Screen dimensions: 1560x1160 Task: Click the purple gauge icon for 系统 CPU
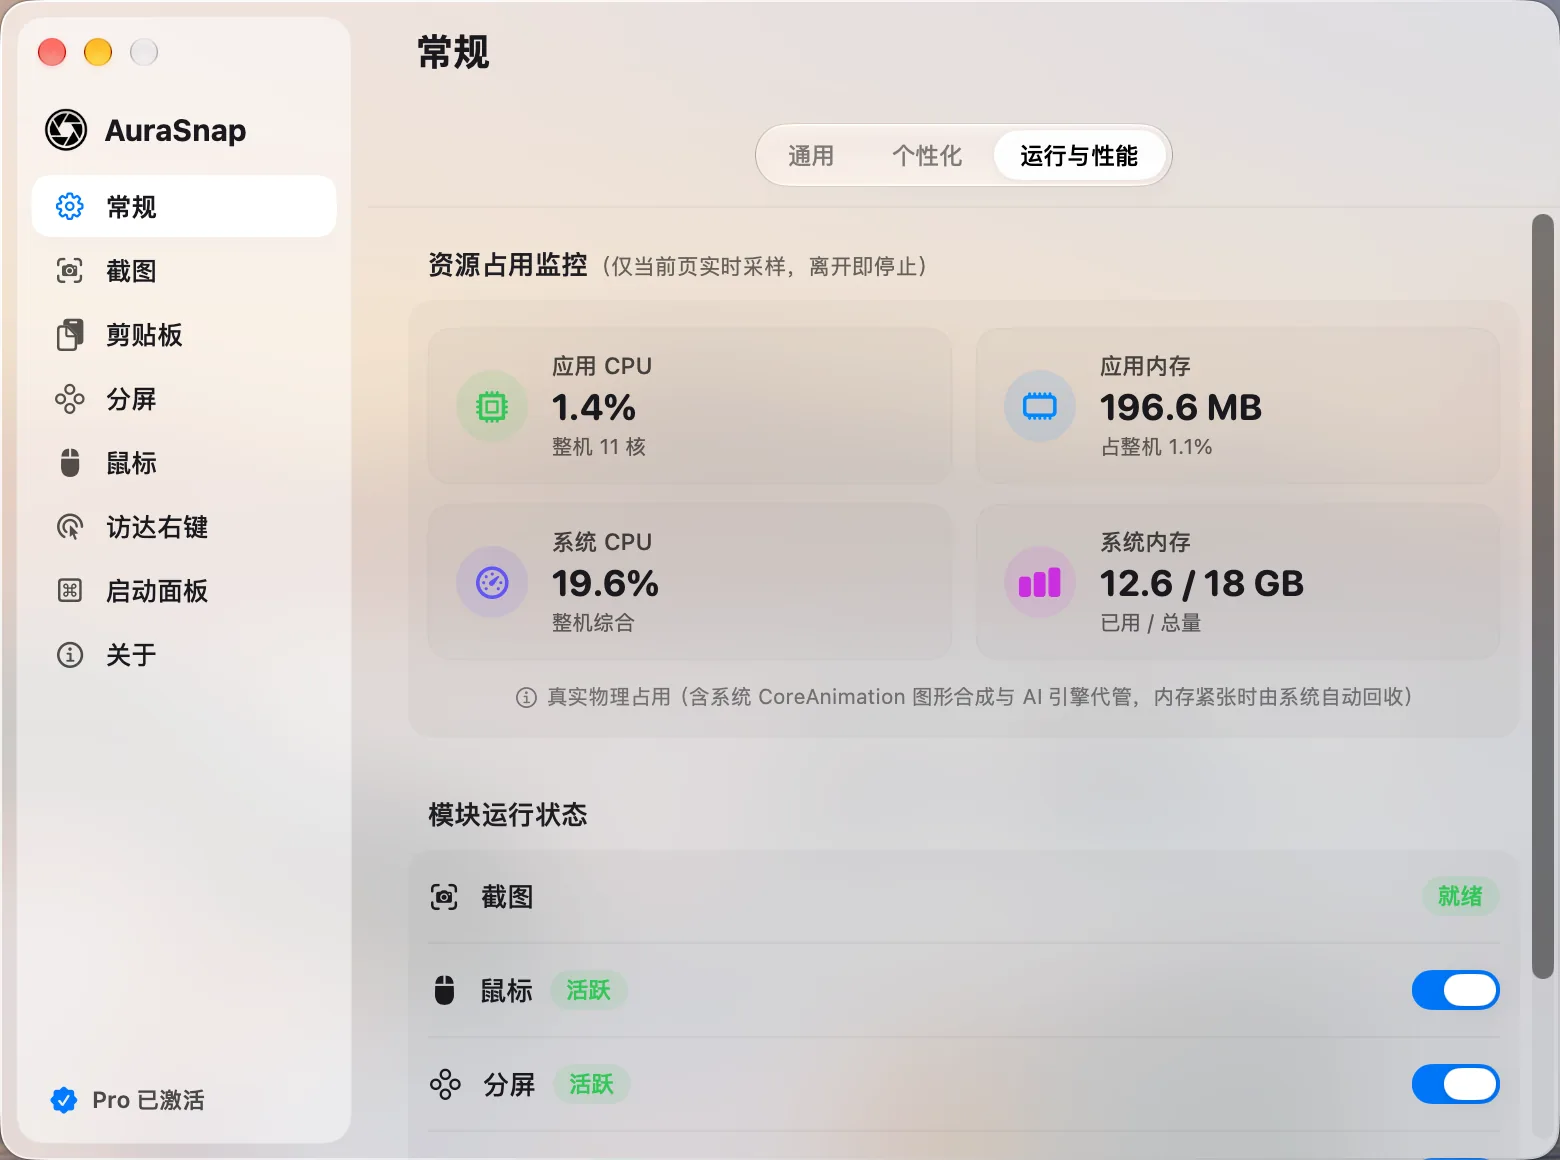(x=492, y=582)
